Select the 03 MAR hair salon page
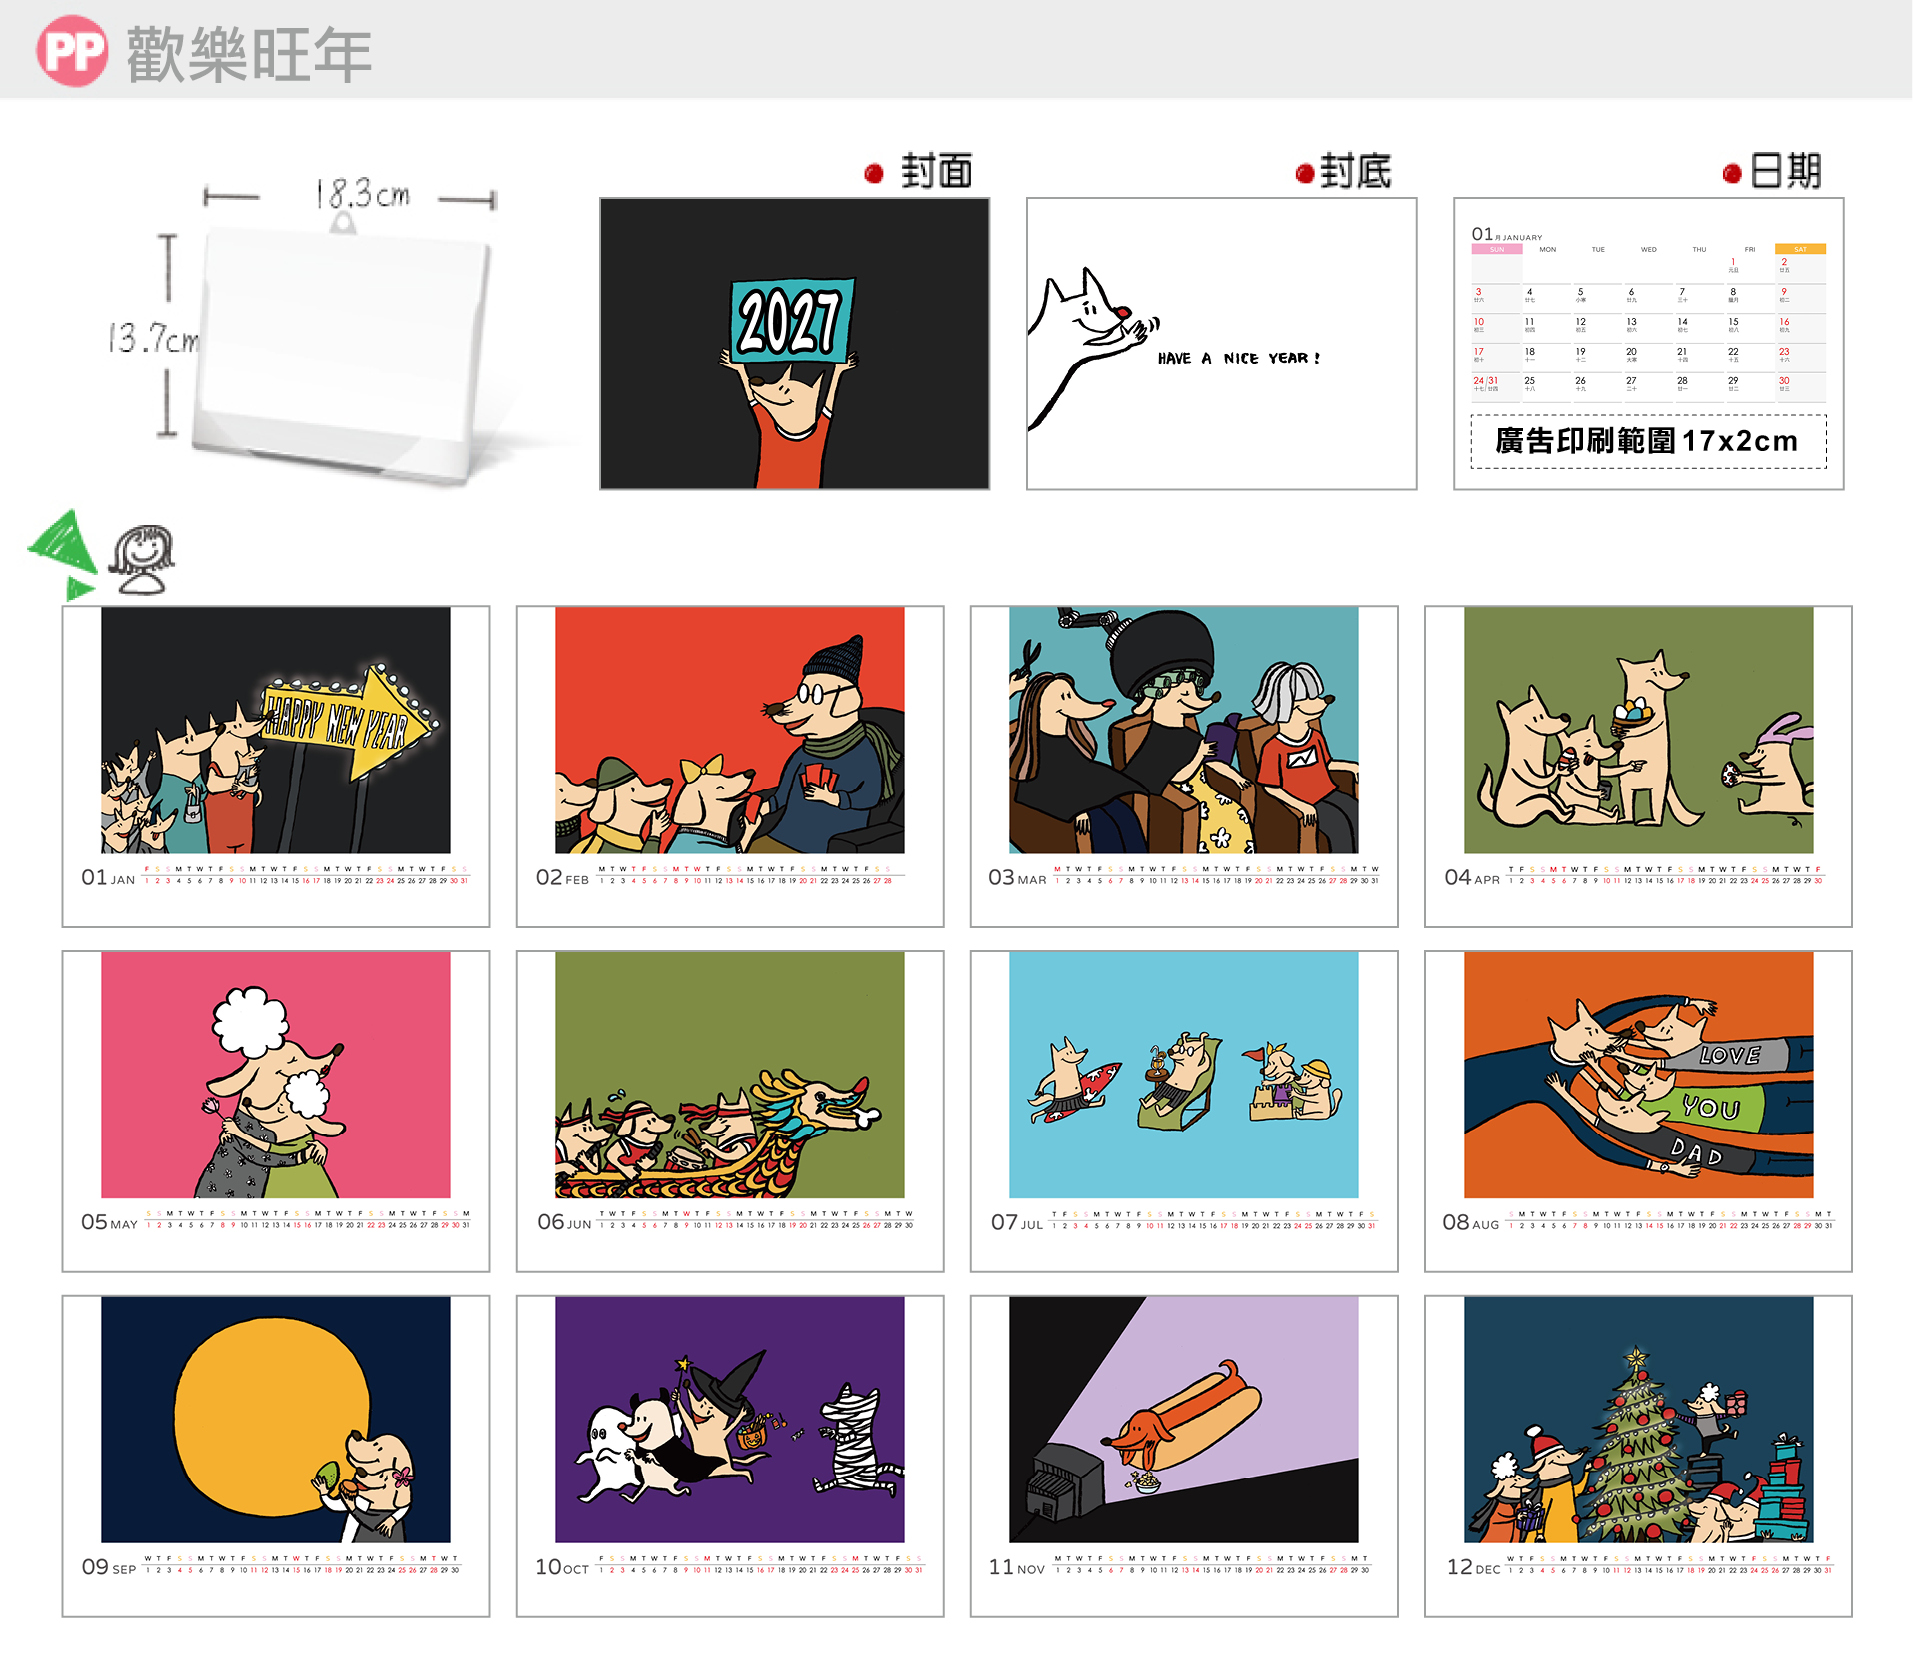1913x1667 pixels. pyautogui.click(x=1184, y=766)
